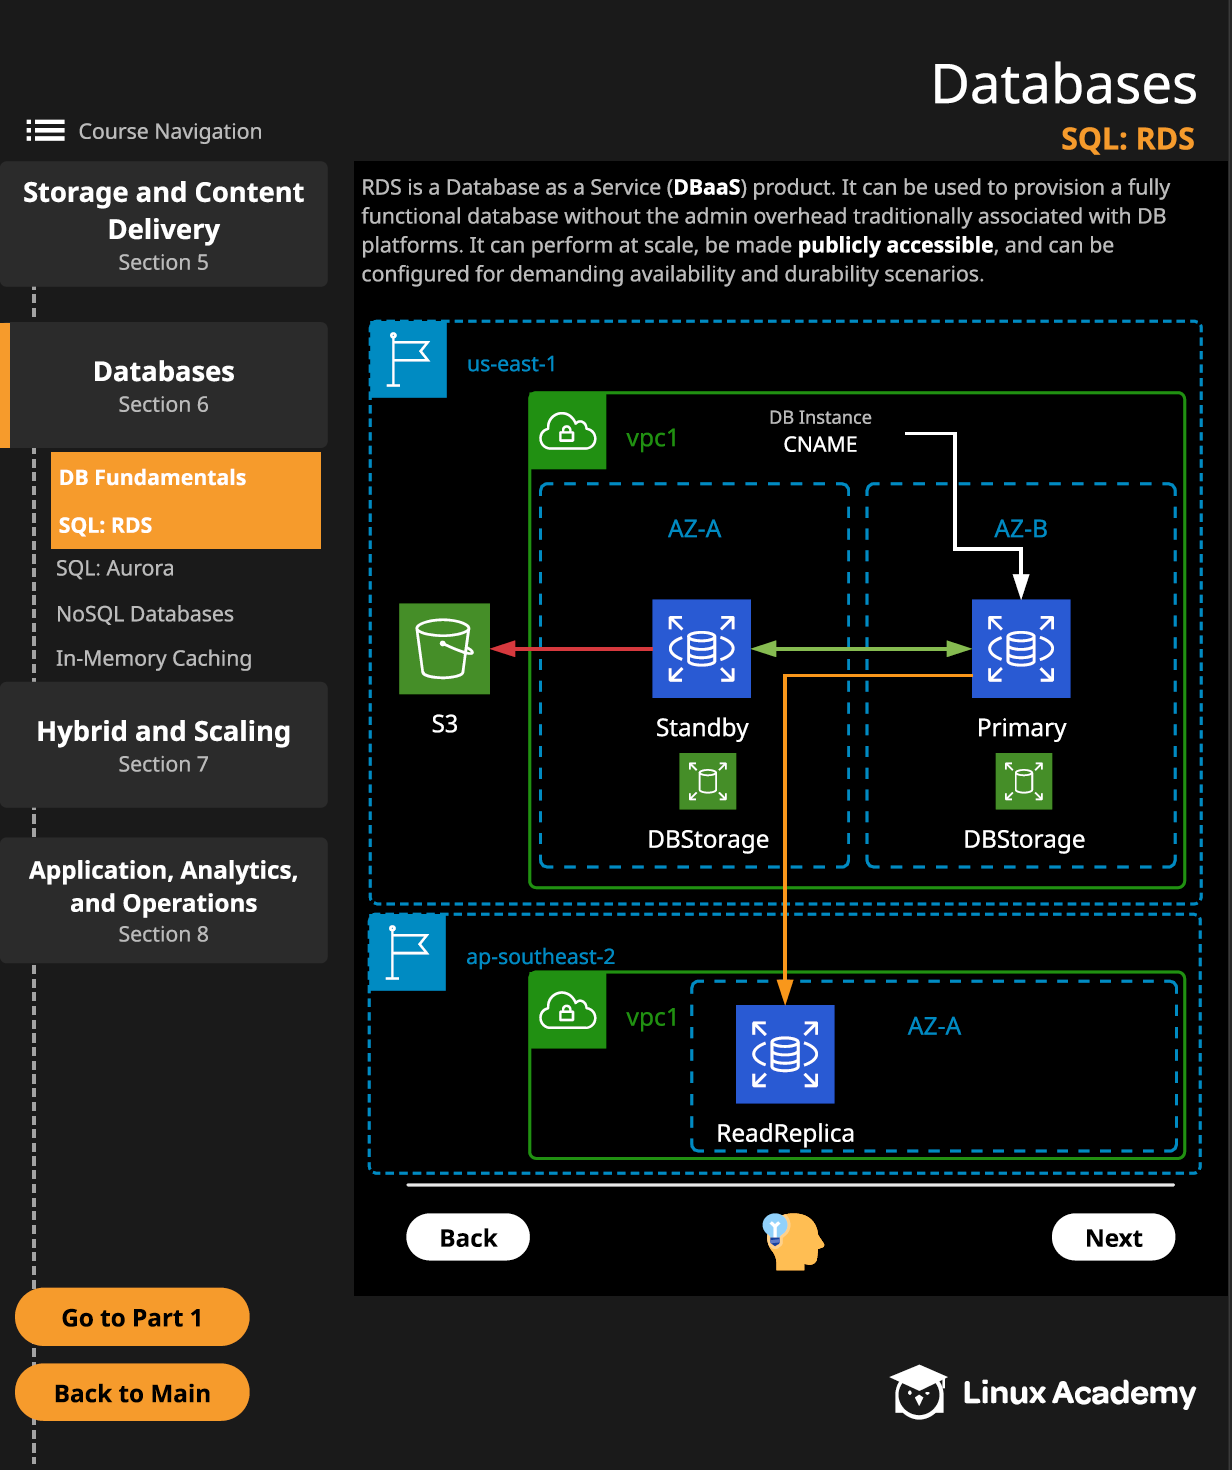Click the bold DBaaS text
Screen dimensions: 1232x1470
pos(707,187)
